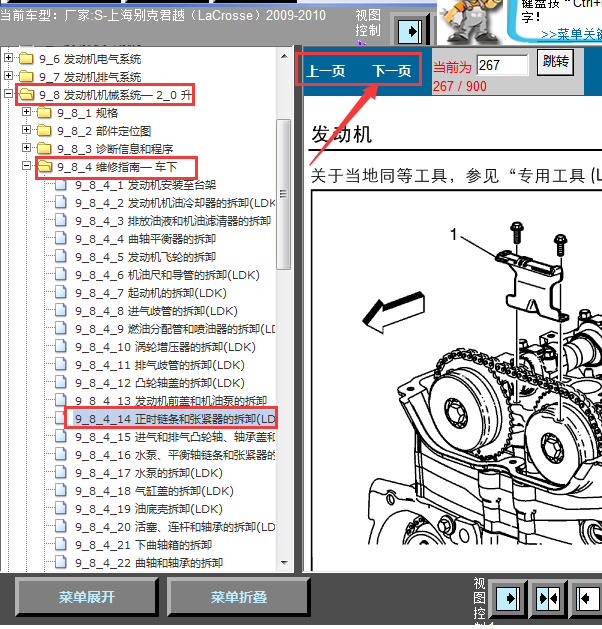The image size is (602, 629).
Task: Open 9_8_4_5 发动机飞轮的拆卸
Action: [x=145, y=257]
